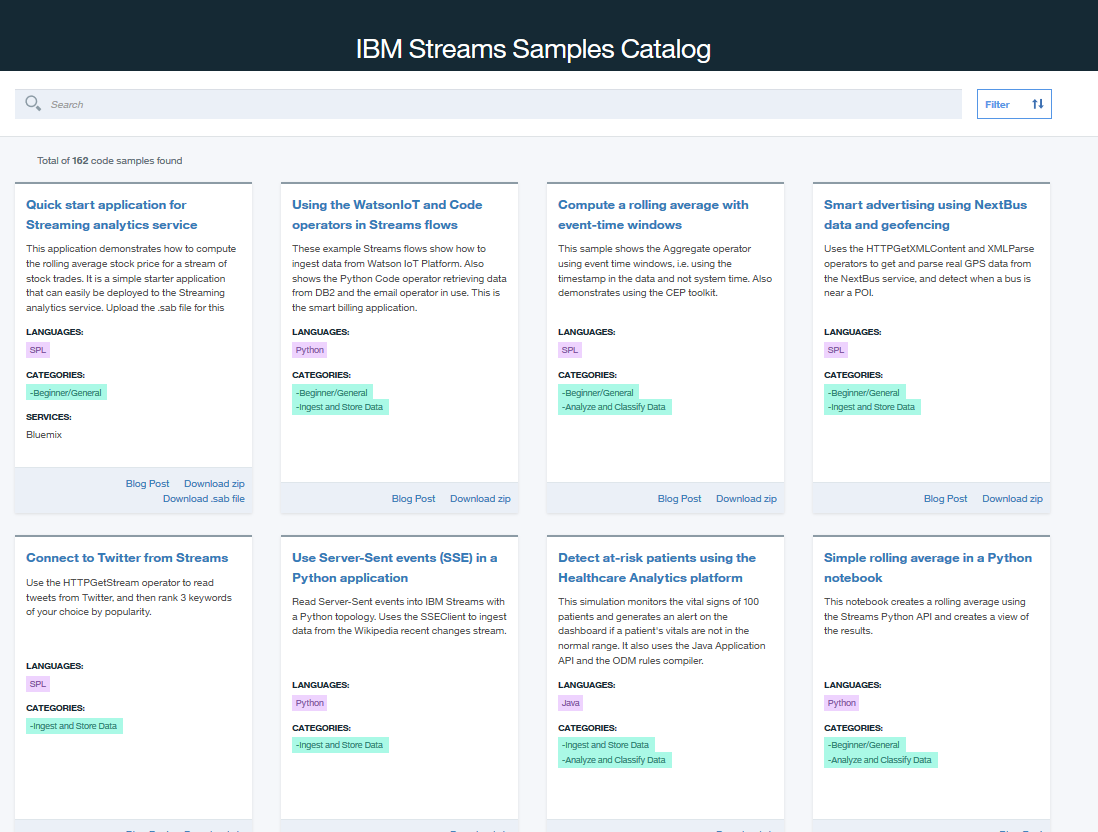The image size is (1098, 832).
Task: Open Blog Post in WatsonIoT card
Action: [413, 499]
